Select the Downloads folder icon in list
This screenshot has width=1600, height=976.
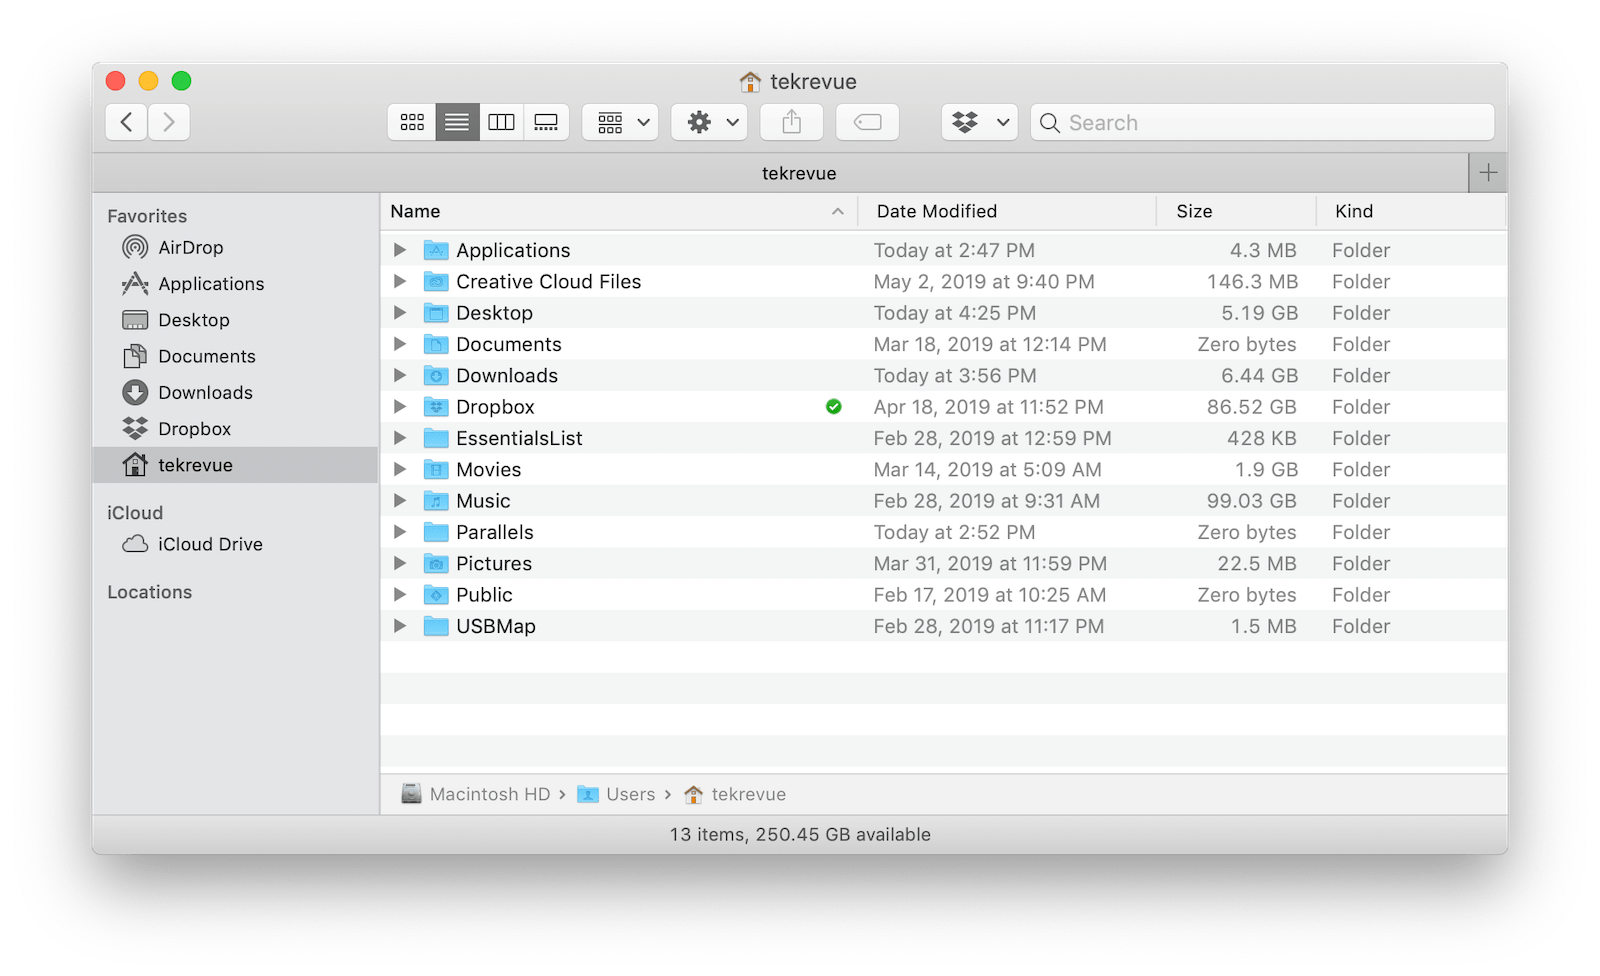click(x=436, y=375)
